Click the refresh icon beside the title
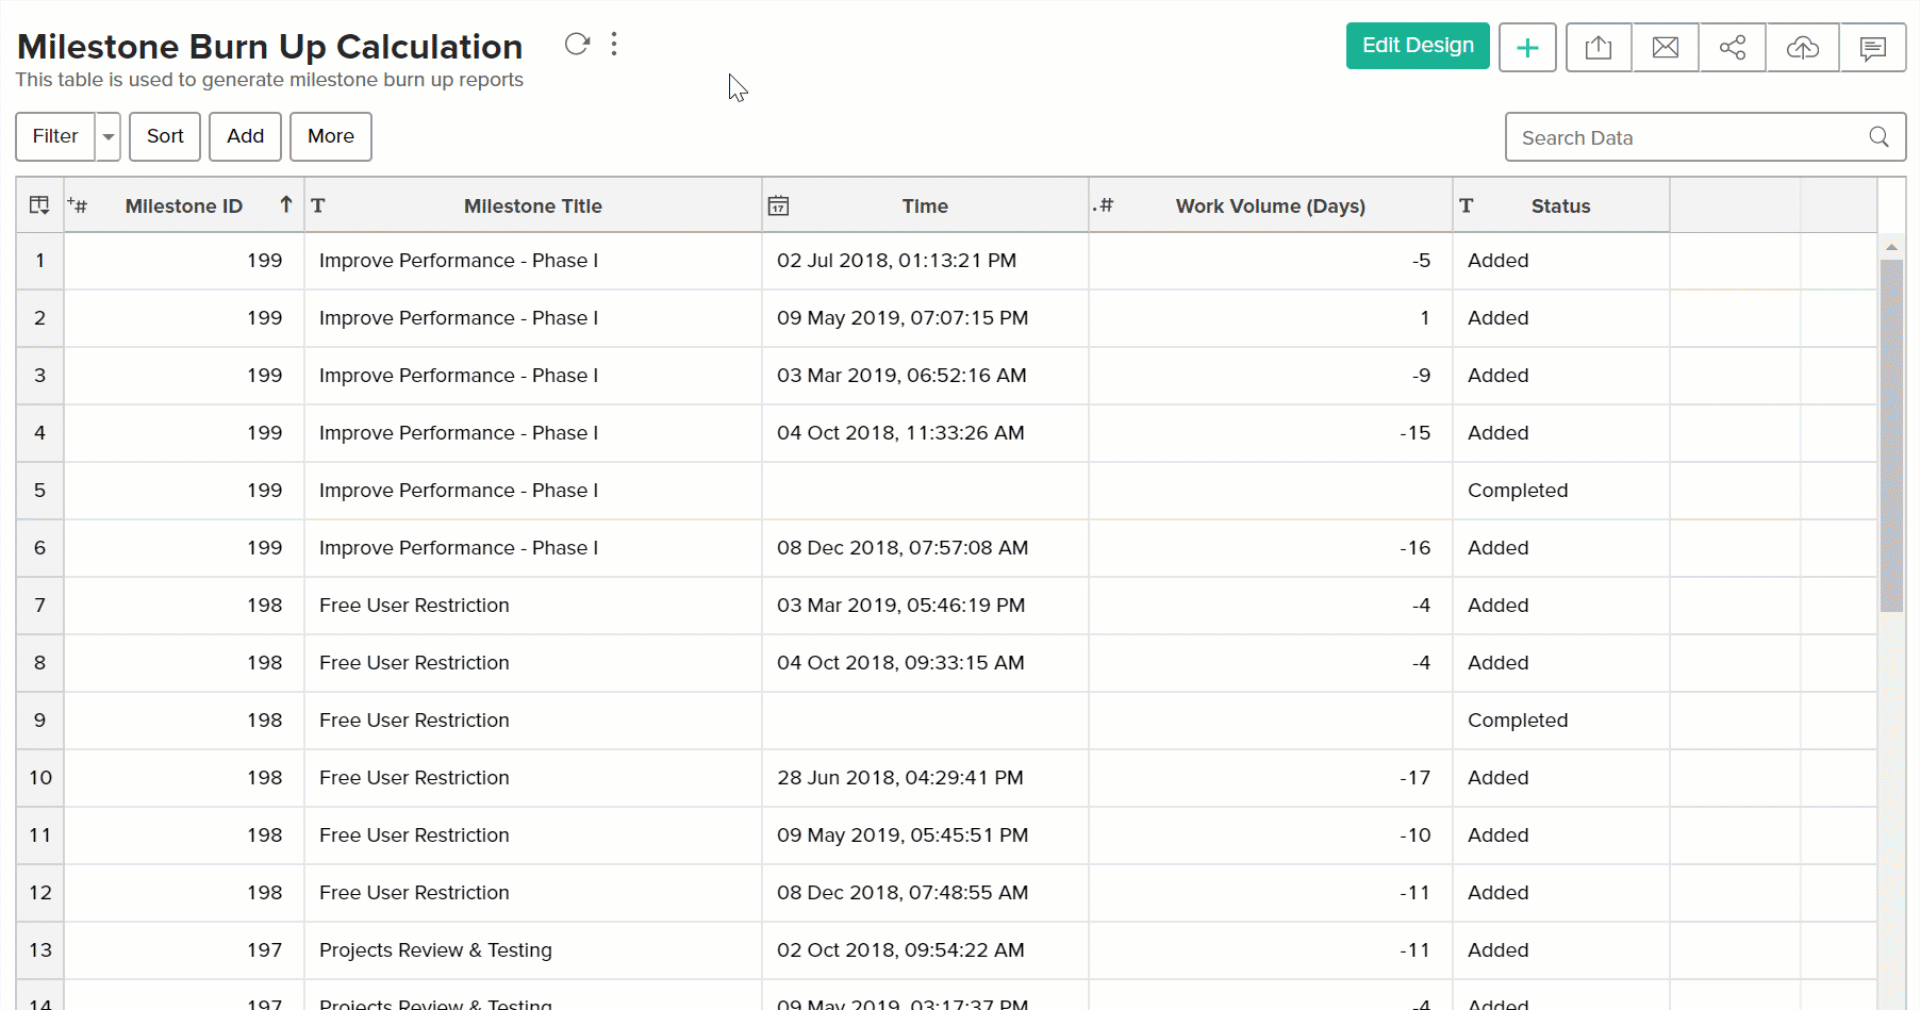This screenshot has width=1920, height=1010. pyautogui.click(x=576, y=44)
